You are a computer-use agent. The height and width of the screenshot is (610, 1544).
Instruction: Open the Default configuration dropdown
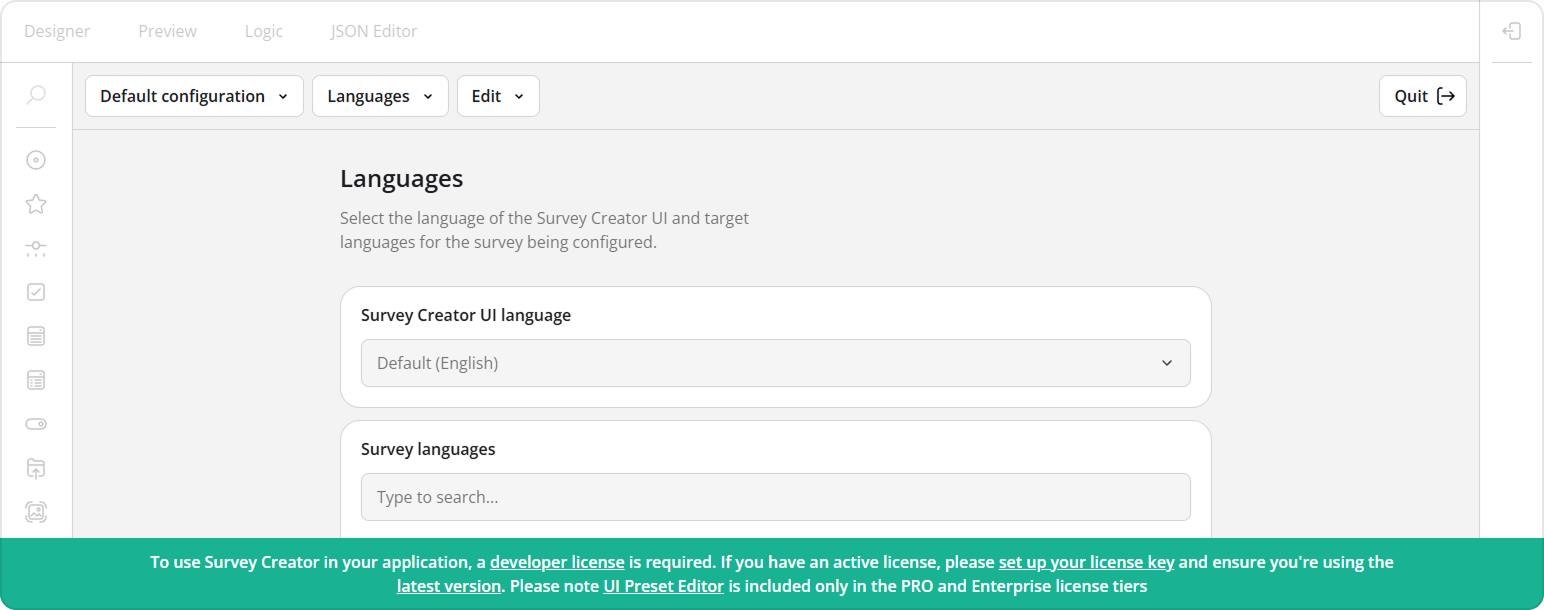[194, 96]
